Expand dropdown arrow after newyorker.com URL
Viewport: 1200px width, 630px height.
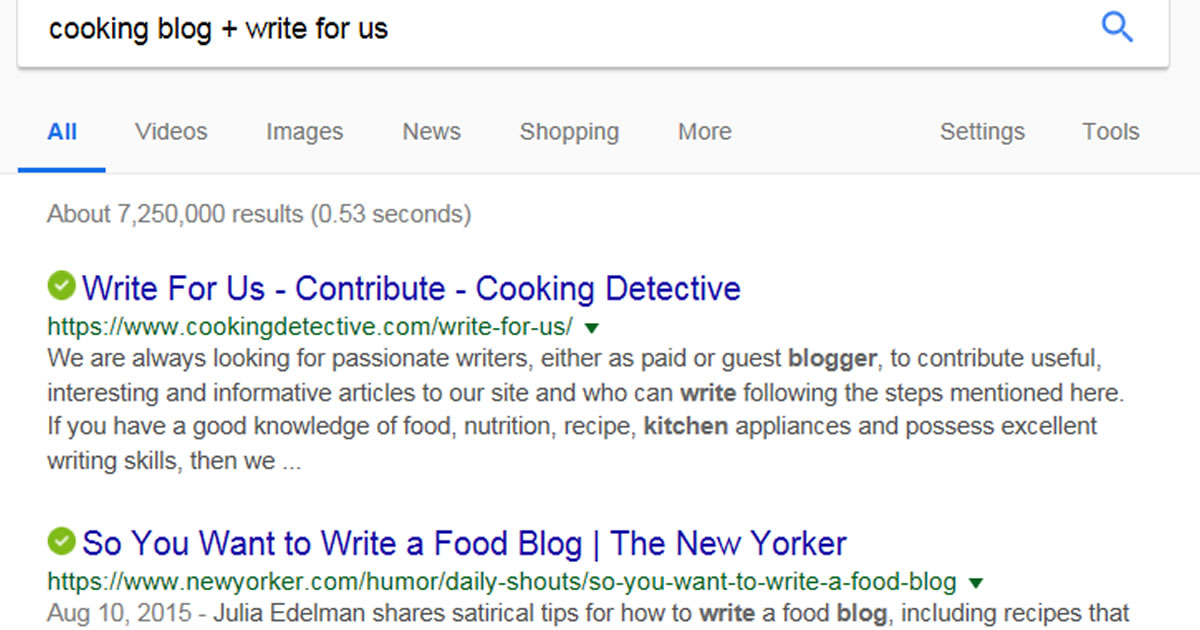tap(976, 582)
